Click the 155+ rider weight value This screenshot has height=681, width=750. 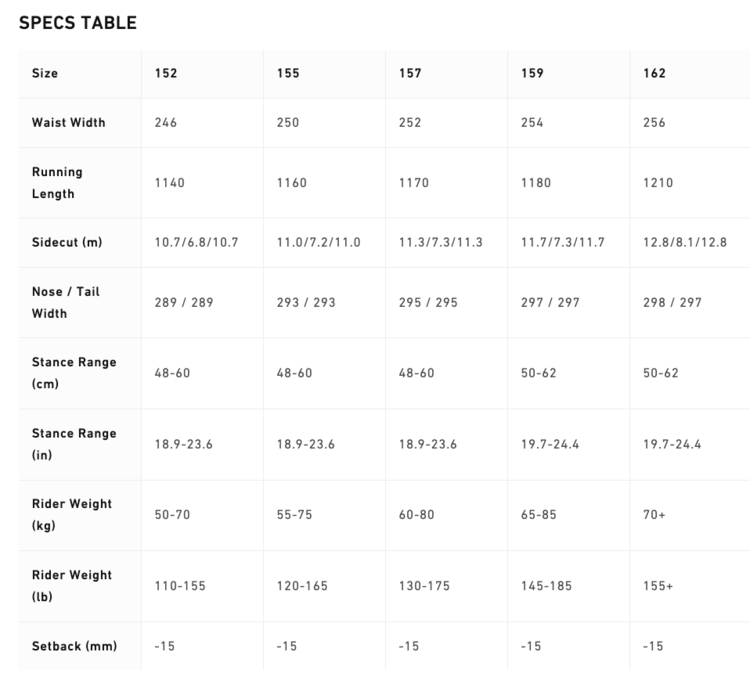pyautogui.click(x=659, y=586)
